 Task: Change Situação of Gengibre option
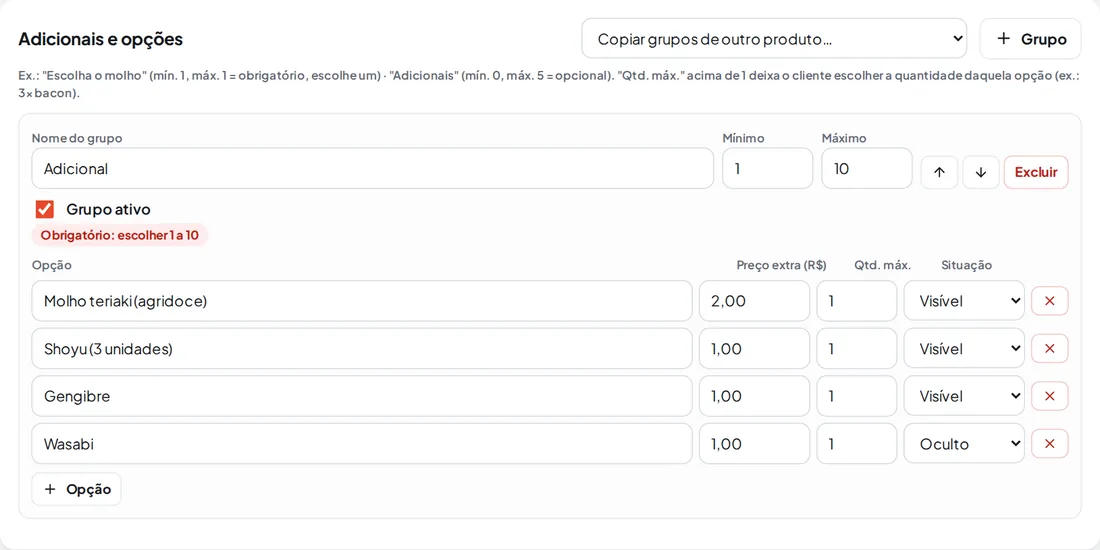964,396
